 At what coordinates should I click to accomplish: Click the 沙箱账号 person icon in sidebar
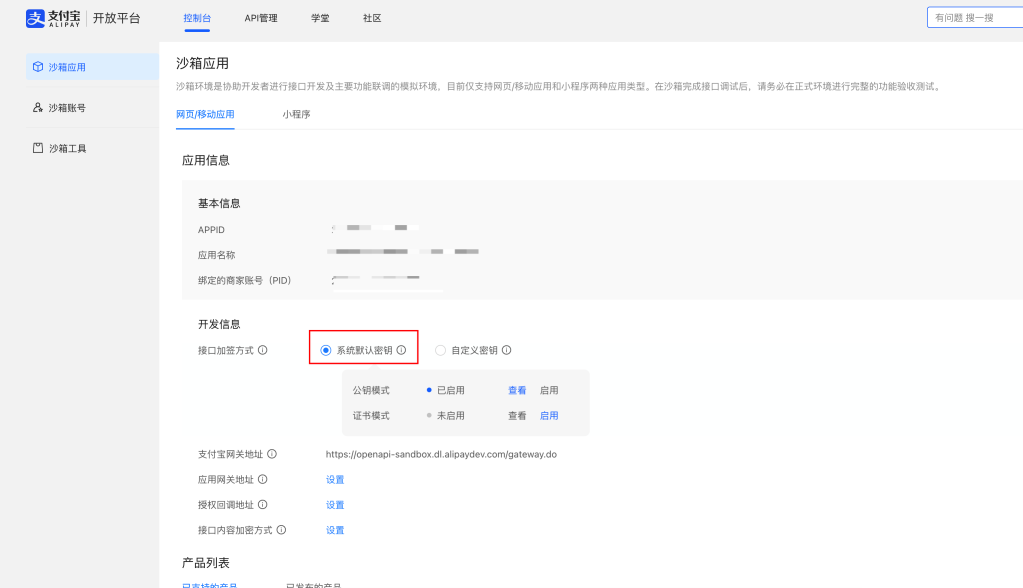coord(38,108)
